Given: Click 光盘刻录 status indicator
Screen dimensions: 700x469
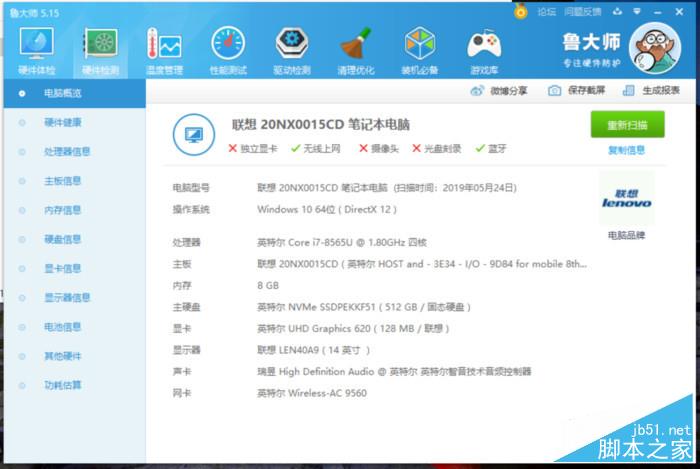Looking at the screenshot, I should (437, 149).
